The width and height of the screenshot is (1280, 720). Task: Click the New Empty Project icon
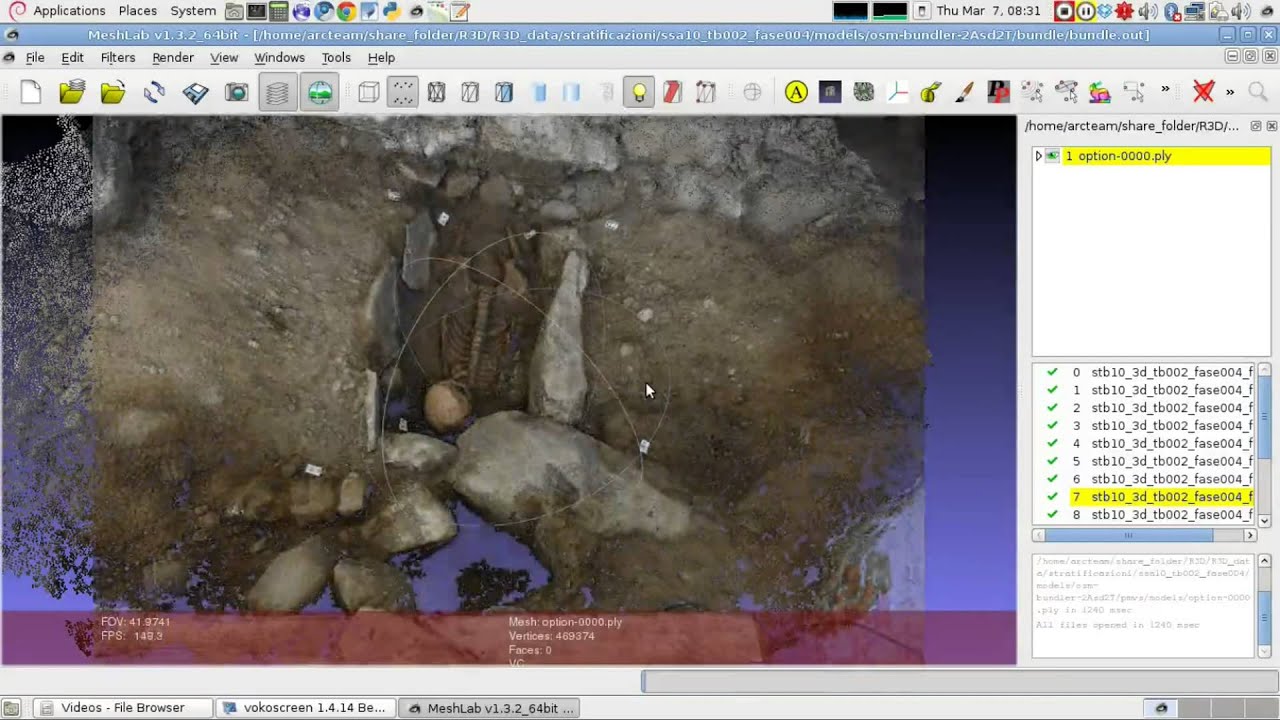[31, 93]
